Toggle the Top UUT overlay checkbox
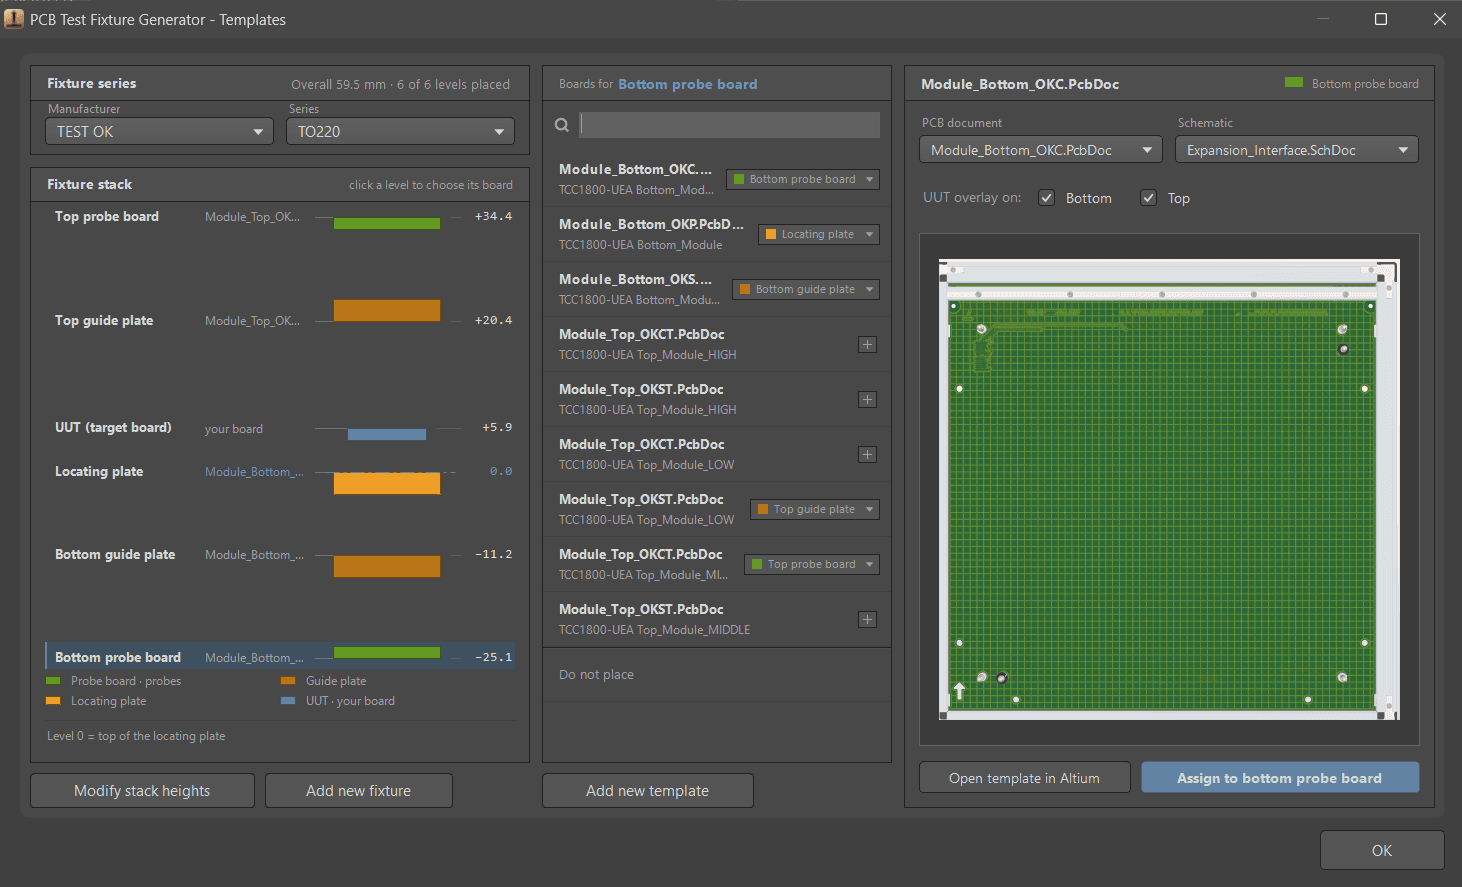 click(1148, 198)
